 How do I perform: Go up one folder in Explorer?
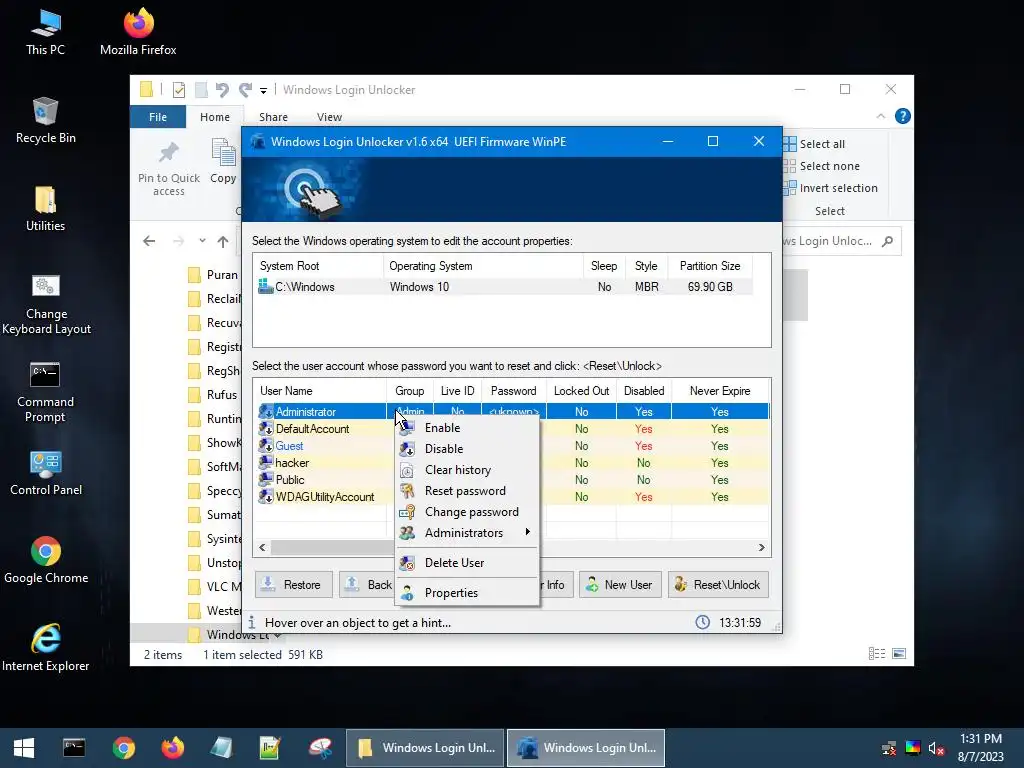[223, 242]
